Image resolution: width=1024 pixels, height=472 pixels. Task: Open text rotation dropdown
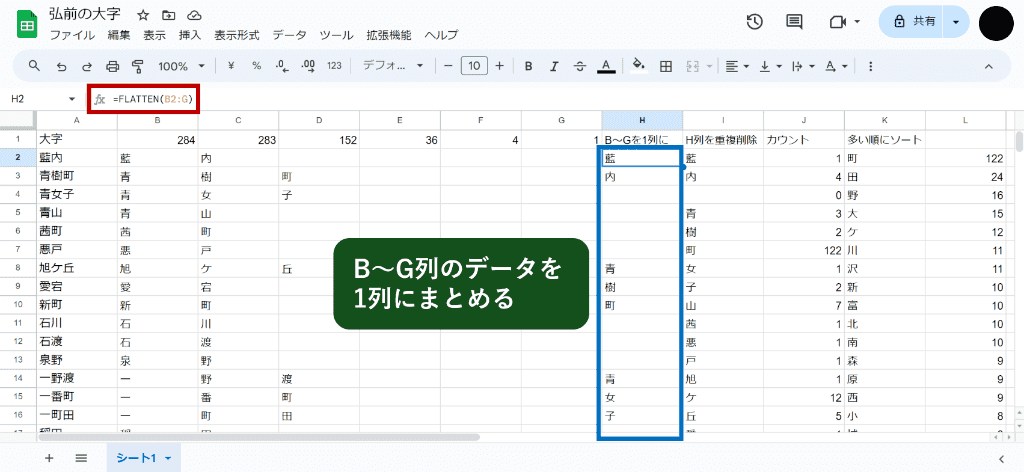(836, 66)
